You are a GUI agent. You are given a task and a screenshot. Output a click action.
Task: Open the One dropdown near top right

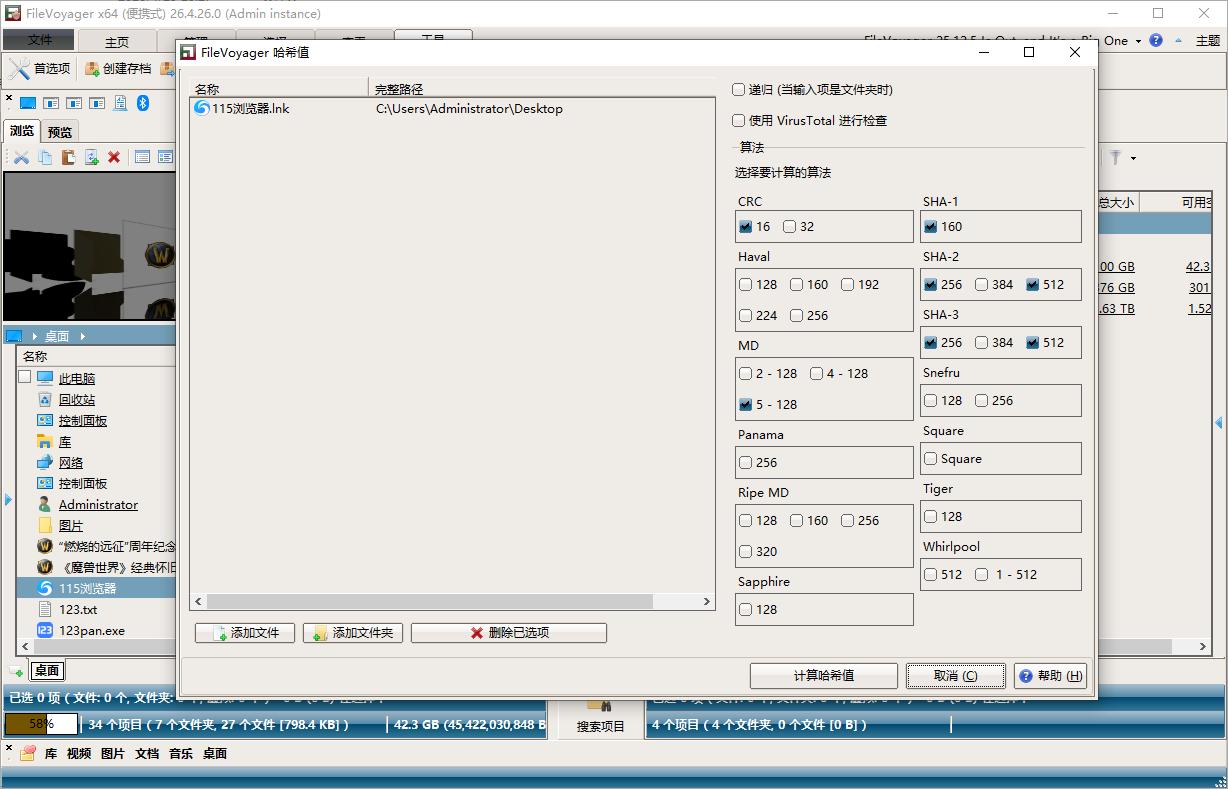point(1122,41)
